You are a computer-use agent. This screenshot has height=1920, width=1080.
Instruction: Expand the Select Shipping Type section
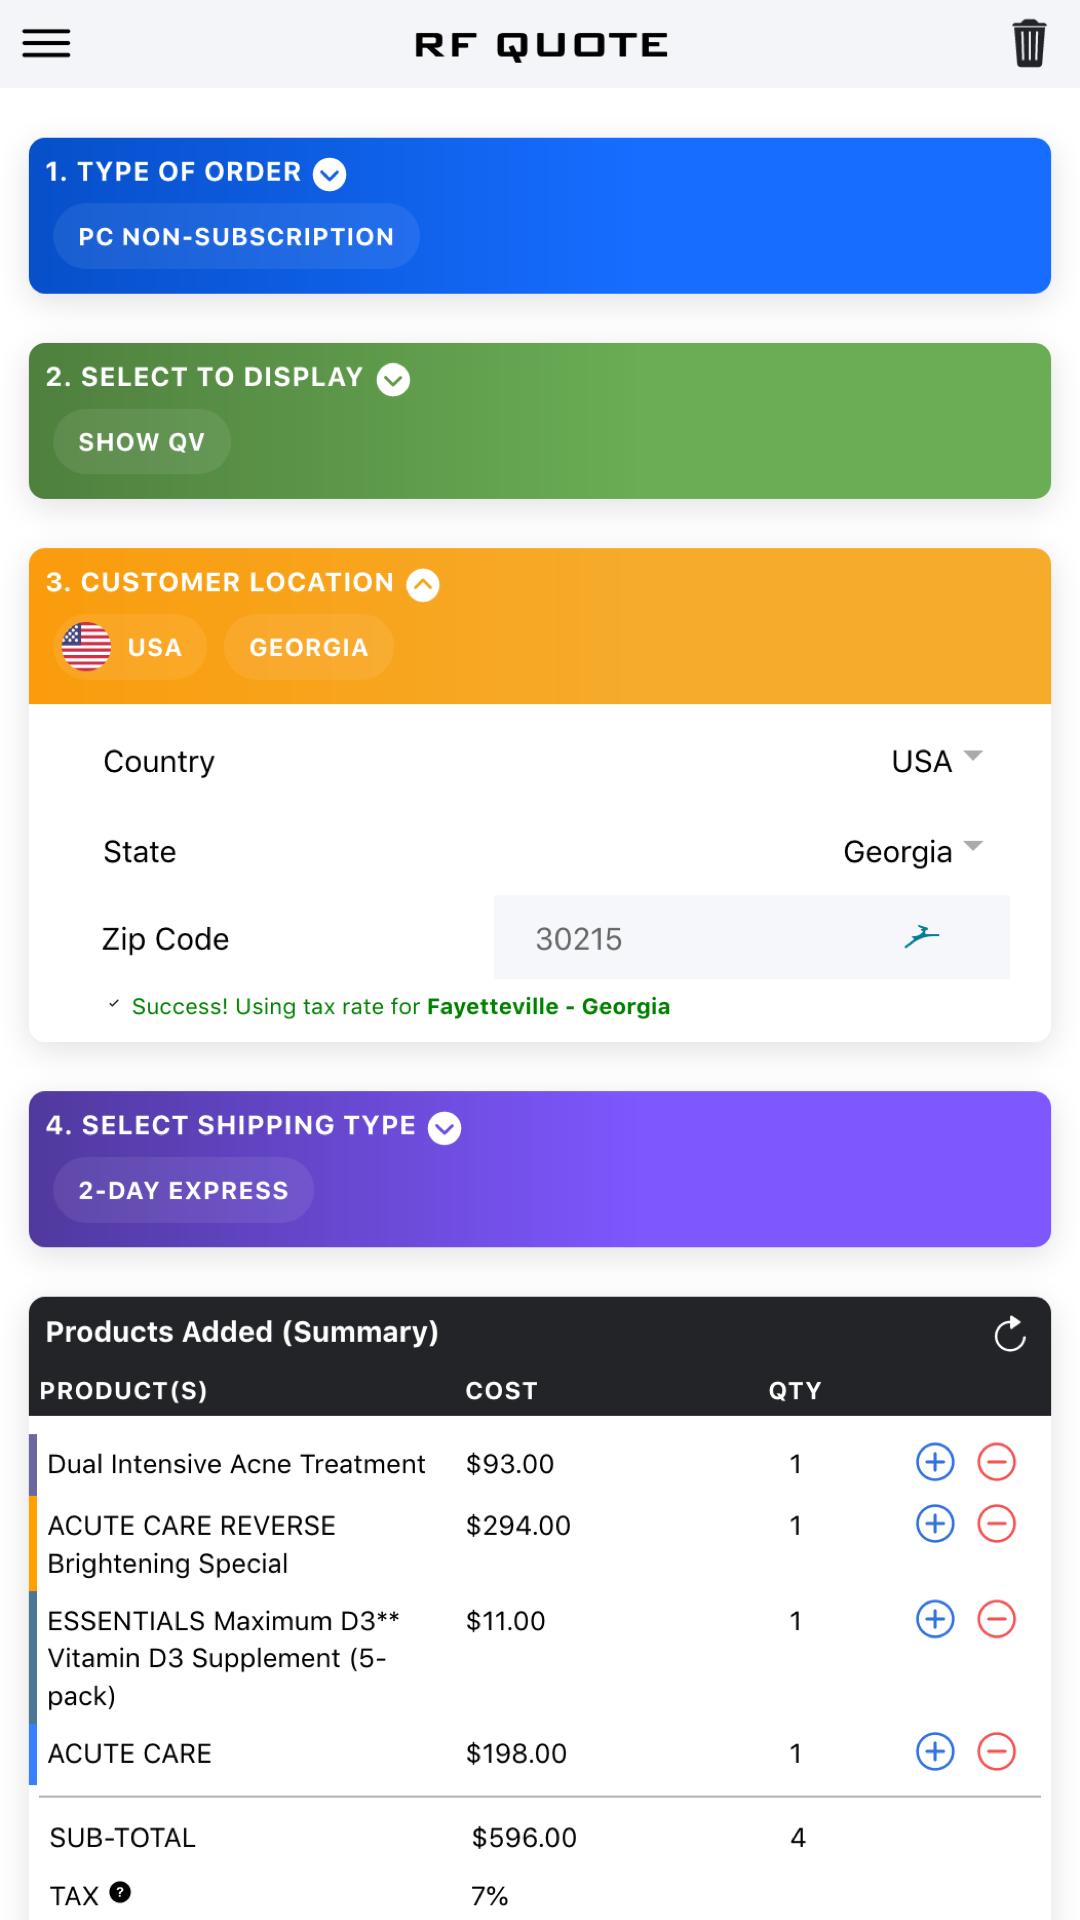click(x=445, y=1128)
